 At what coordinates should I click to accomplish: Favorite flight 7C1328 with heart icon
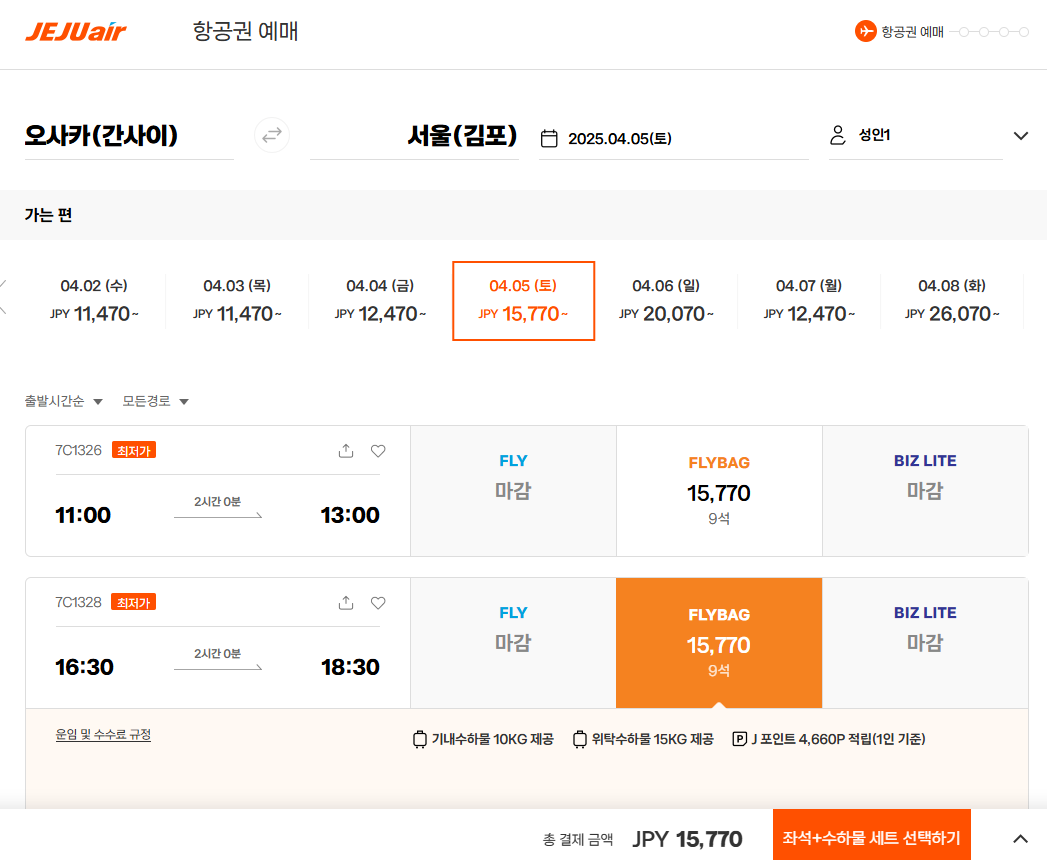click(x=378, y=603)
